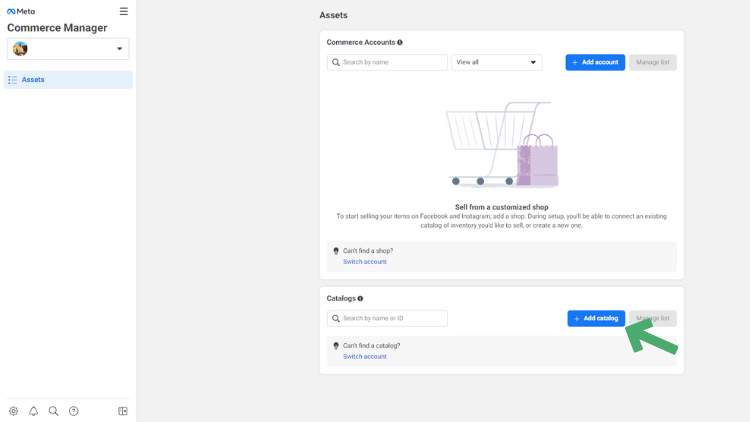Follow Switch account link under Can't find a catalog

tap(364, 356)
